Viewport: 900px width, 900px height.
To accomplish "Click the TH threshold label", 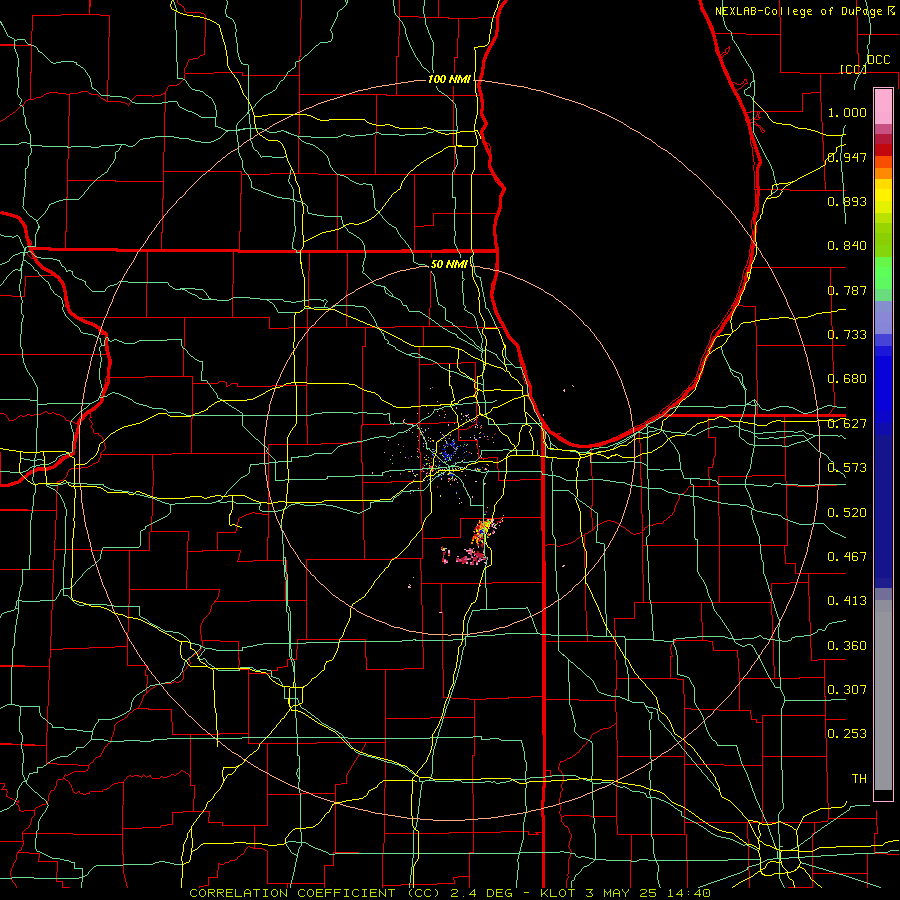I will click(859, 779).
